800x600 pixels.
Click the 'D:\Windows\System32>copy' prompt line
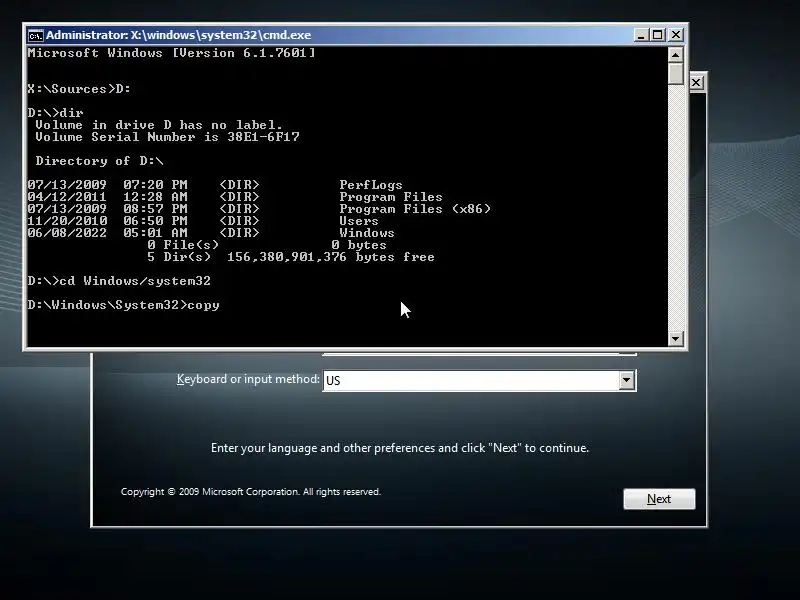tap(123, 305)
